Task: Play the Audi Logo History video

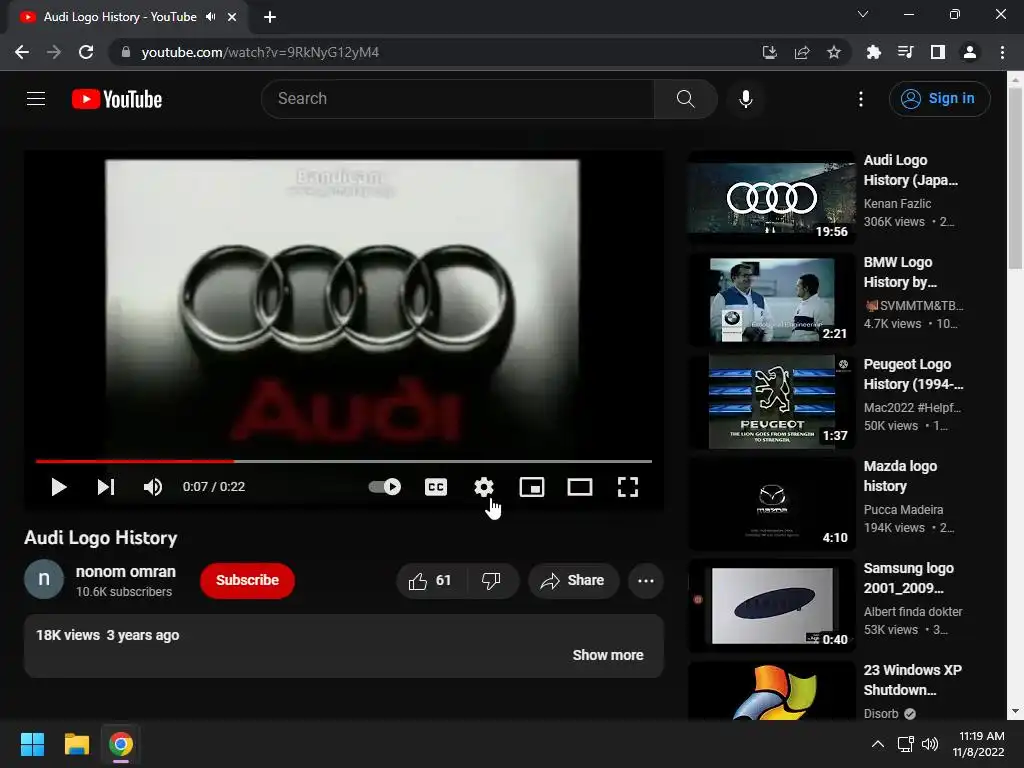Action: coord(59,487)
